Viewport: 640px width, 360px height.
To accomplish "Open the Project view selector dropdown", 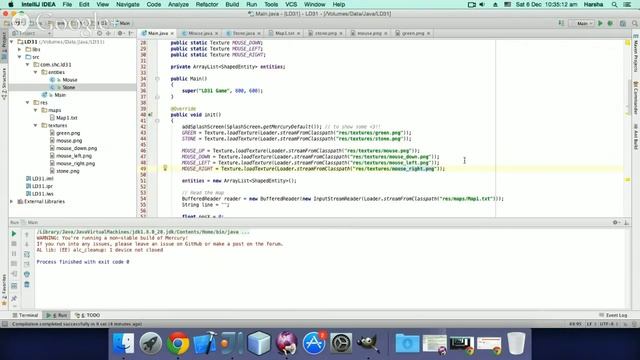I will coord(31,33).
